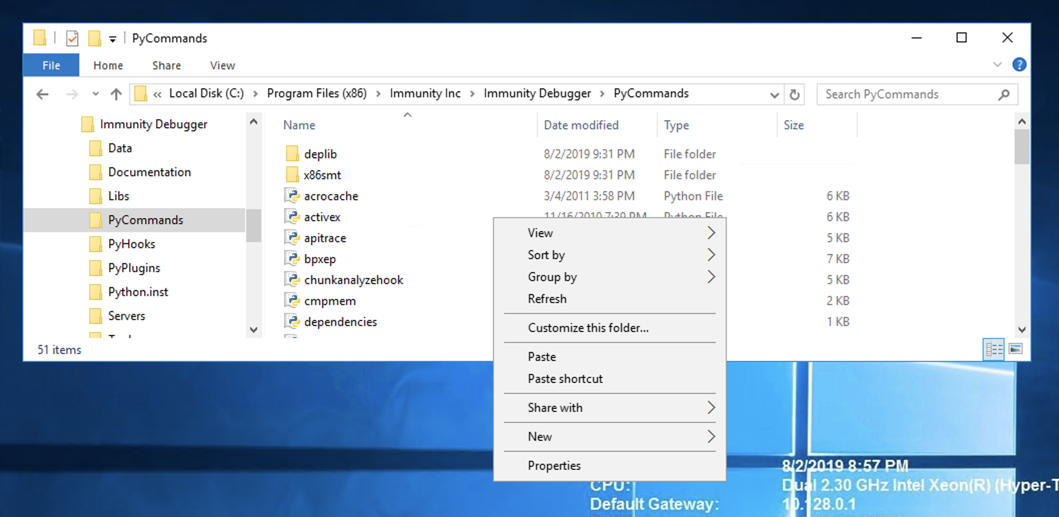Select the x86smt folder icon
This screenshot has height=517, width=1059.
(x=292, y=175)
